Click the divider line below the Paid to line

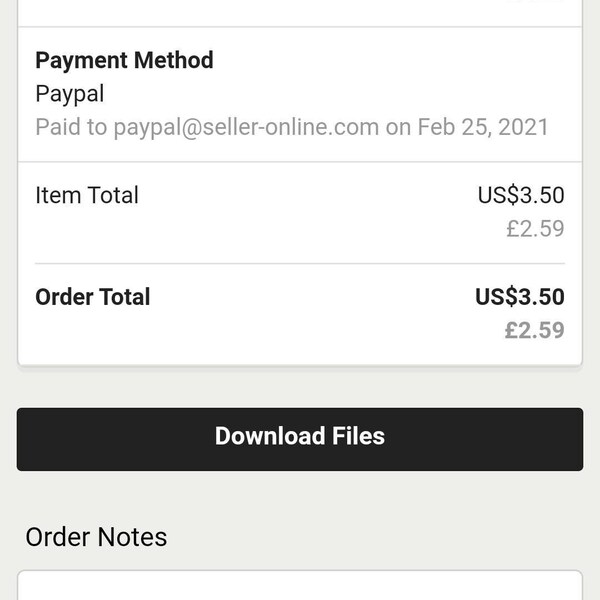tap(300, 162)
